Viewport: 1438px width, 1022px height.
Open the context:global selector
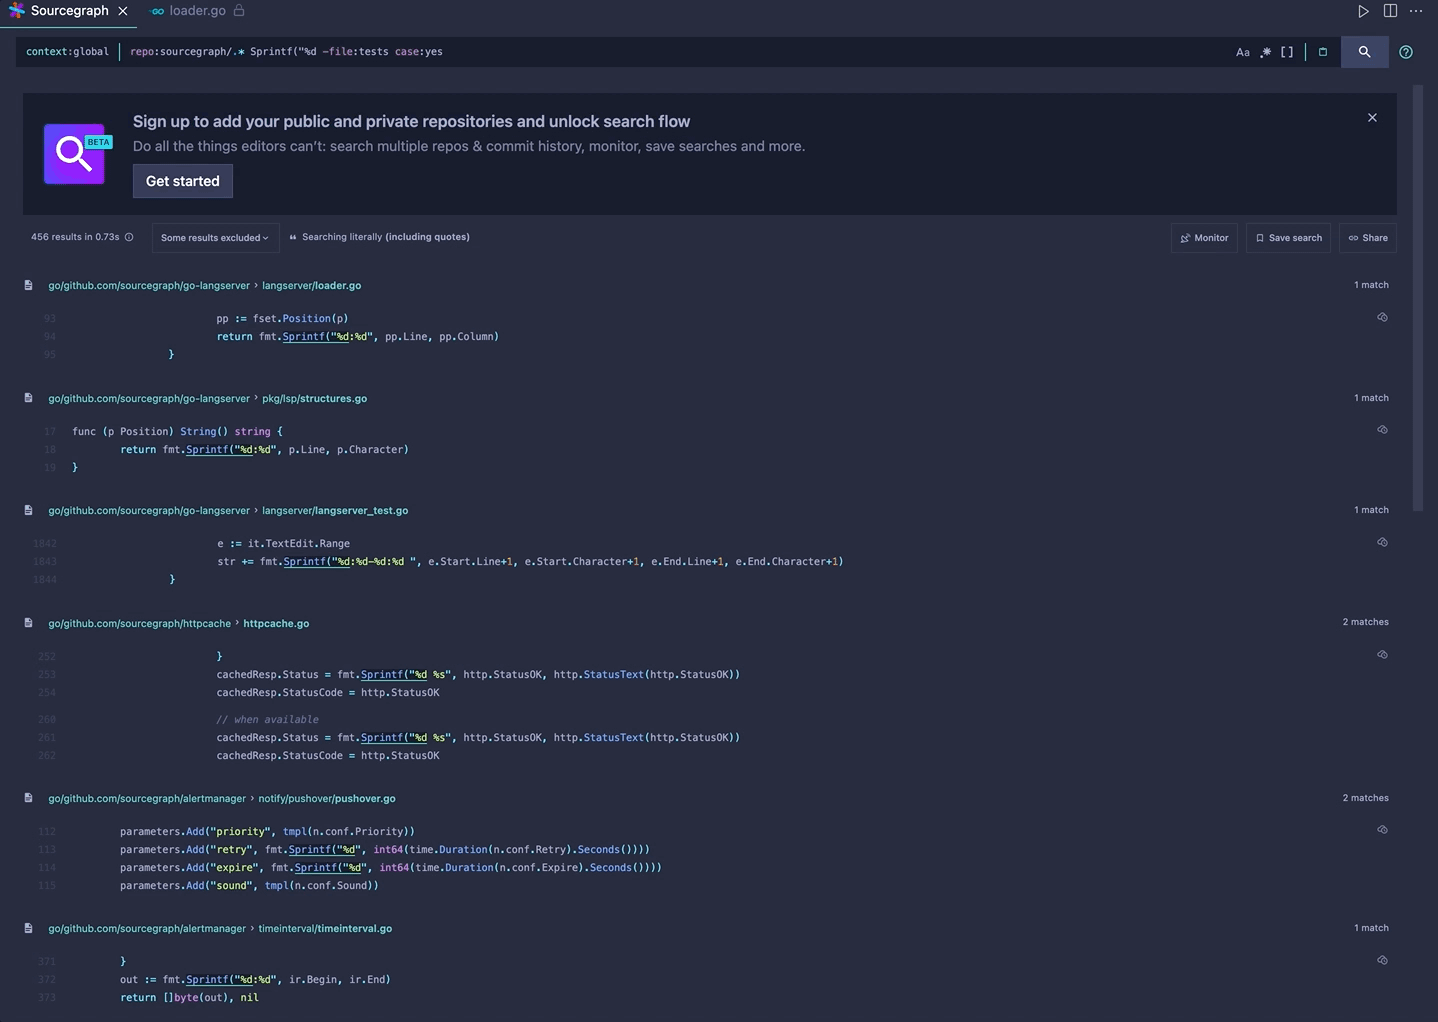click(67, 52)
